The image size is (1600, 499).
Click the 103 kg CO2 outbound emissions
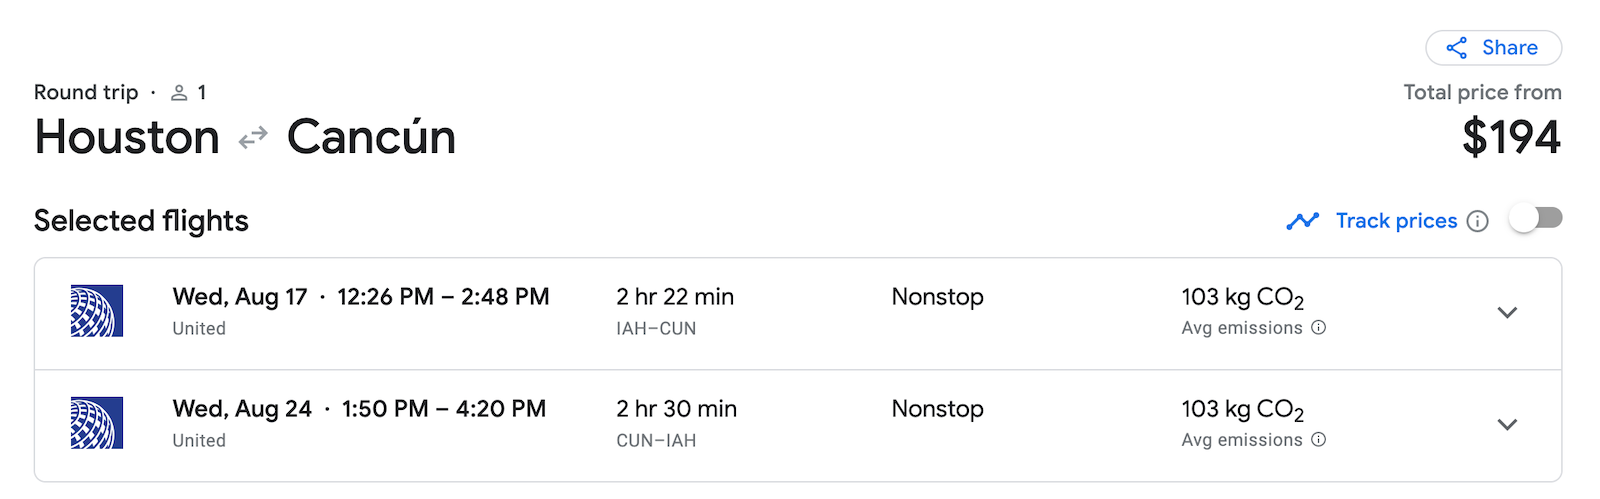[x=1243, y=298]
